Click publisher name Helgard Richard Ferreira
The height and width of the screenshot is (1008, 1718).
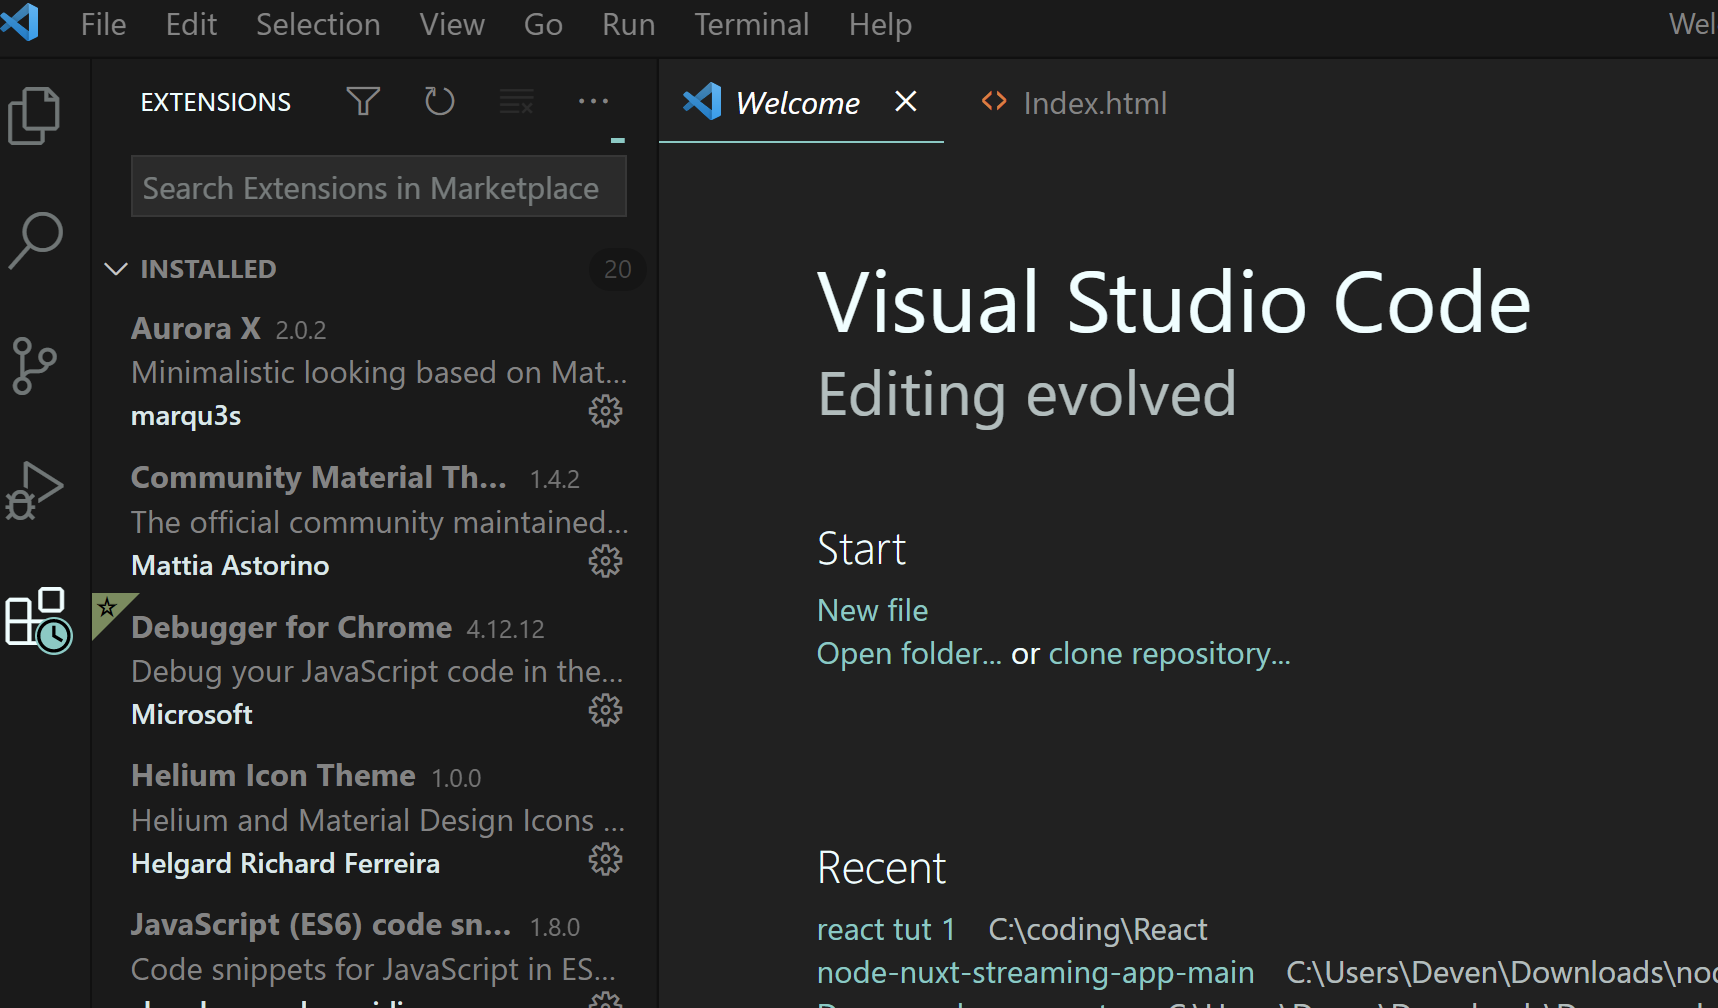285,863
